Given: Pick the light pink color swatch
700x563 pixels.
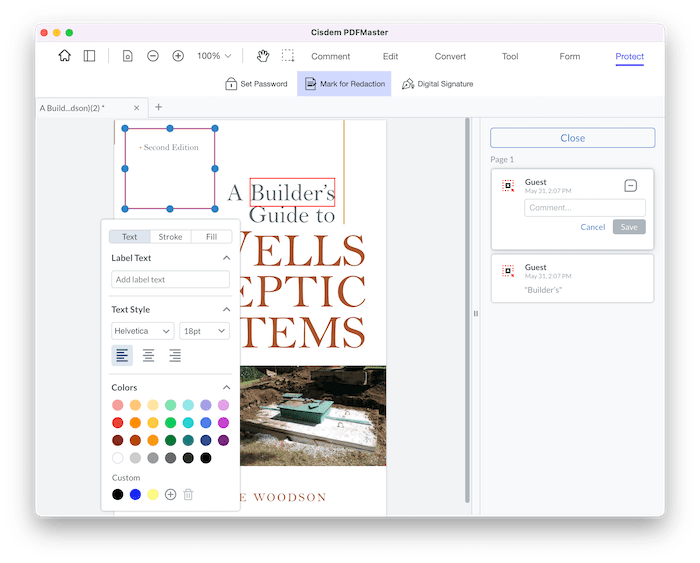Looking at the screenshot, I should pos(117,405).
